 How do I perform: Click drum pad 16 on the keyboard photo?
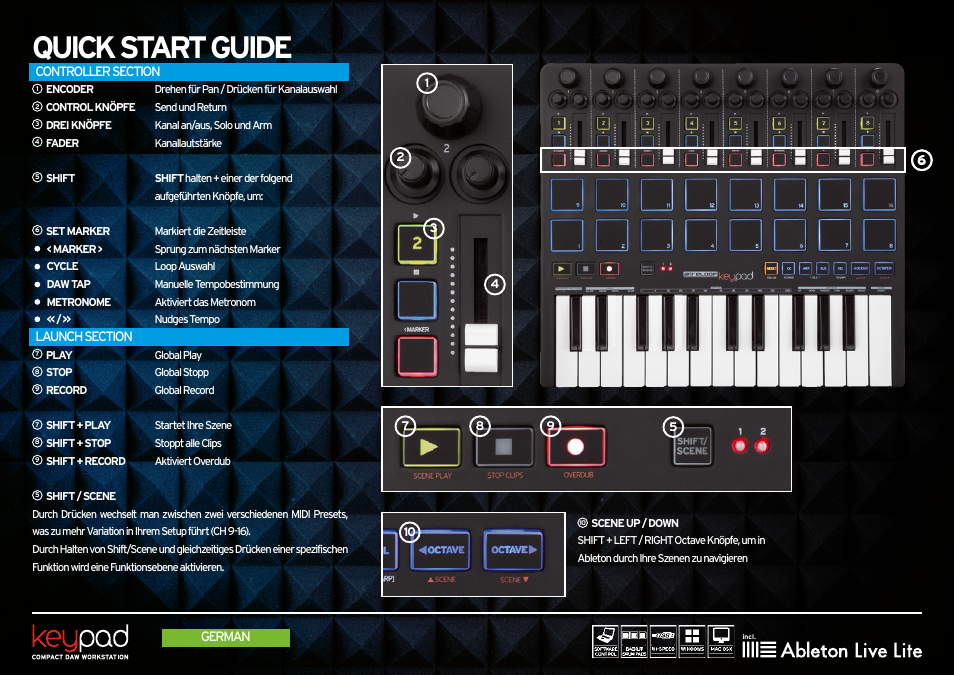[x=879, y=195]
